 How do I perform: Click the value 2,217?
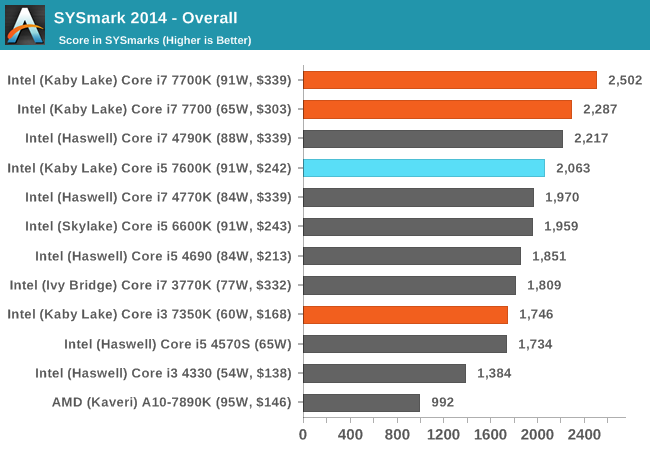tap(591, 138)
